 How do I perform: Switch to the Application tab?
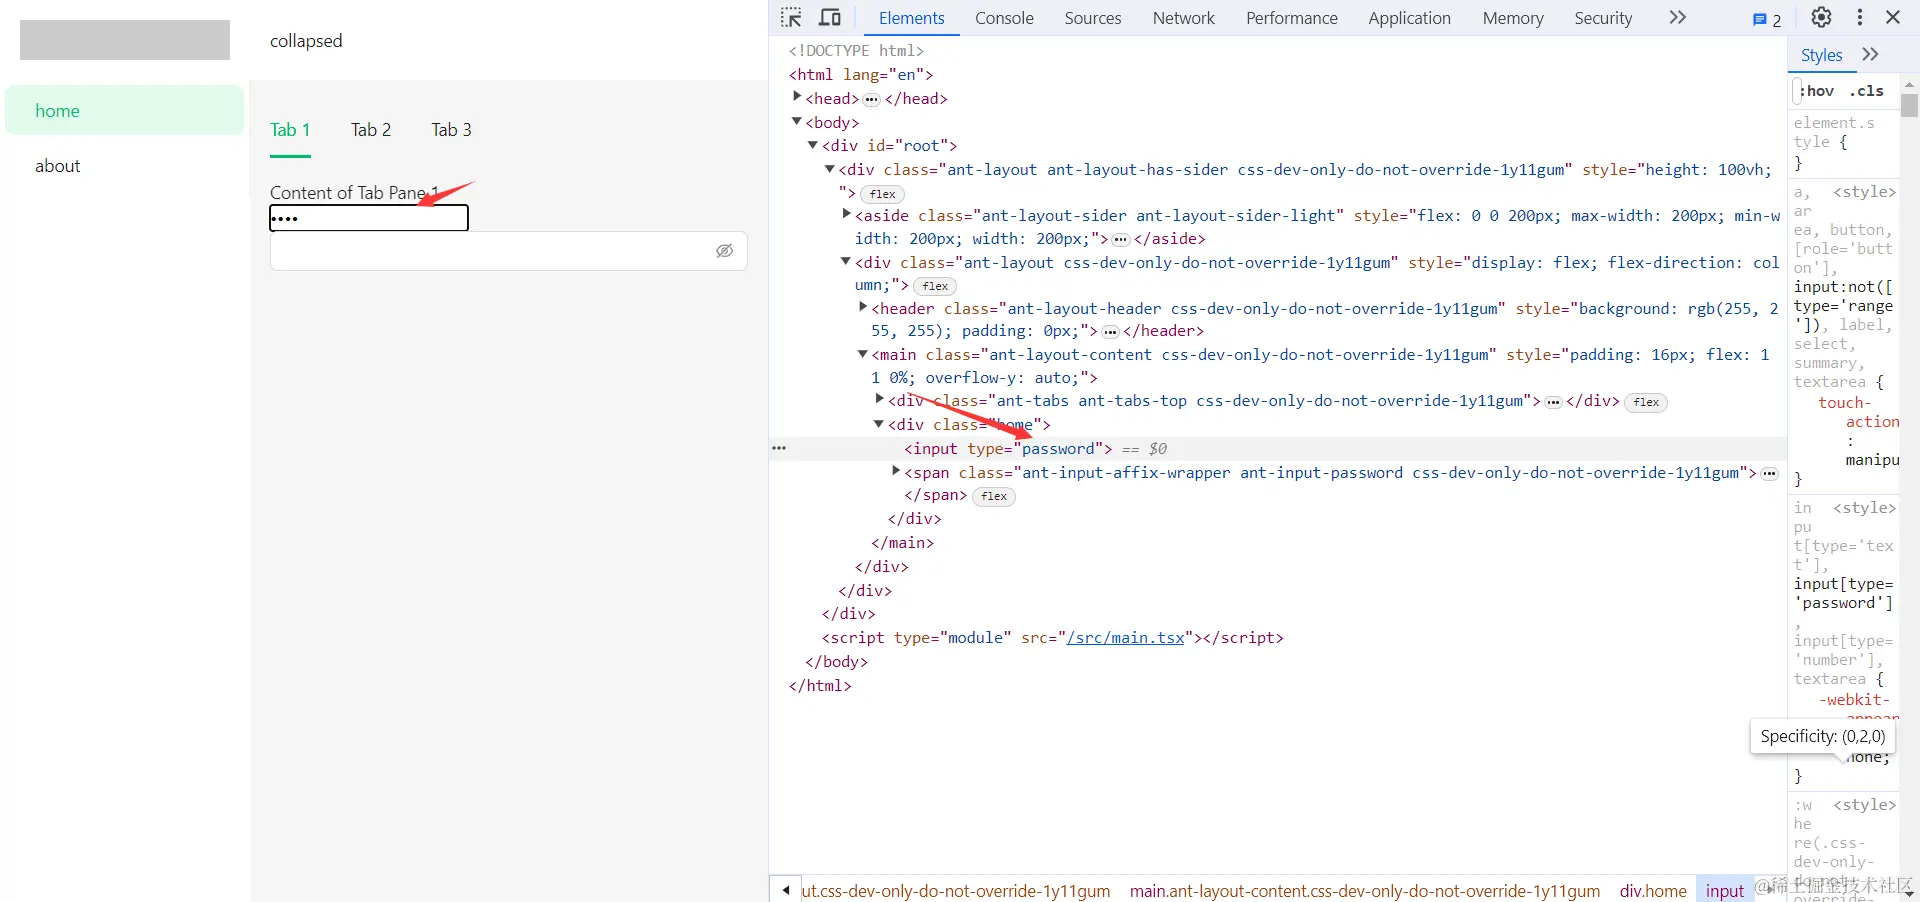(x=1409, y=18)
